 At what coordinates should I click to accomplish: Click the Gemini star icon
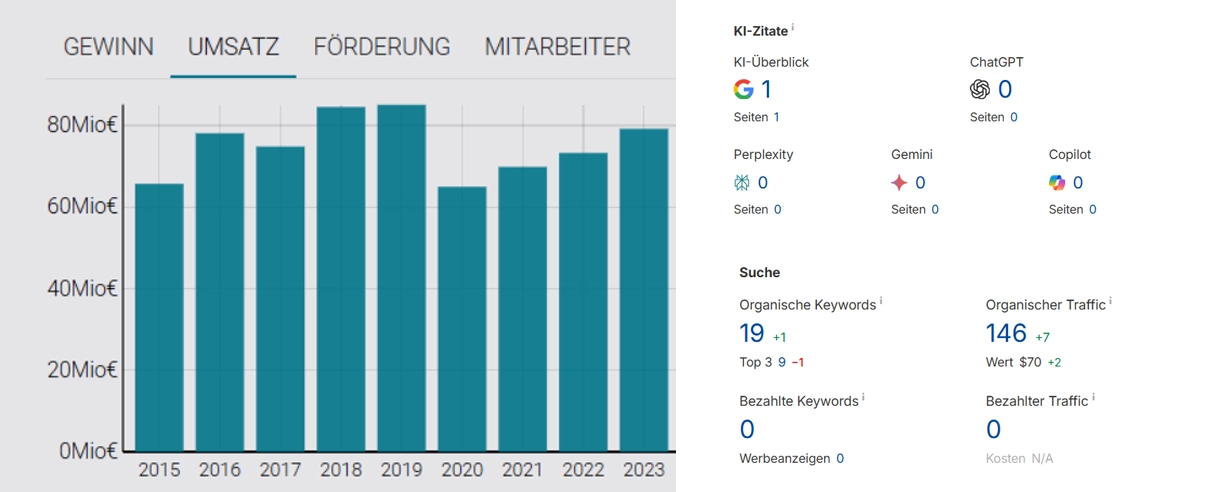tap(899, 183)
